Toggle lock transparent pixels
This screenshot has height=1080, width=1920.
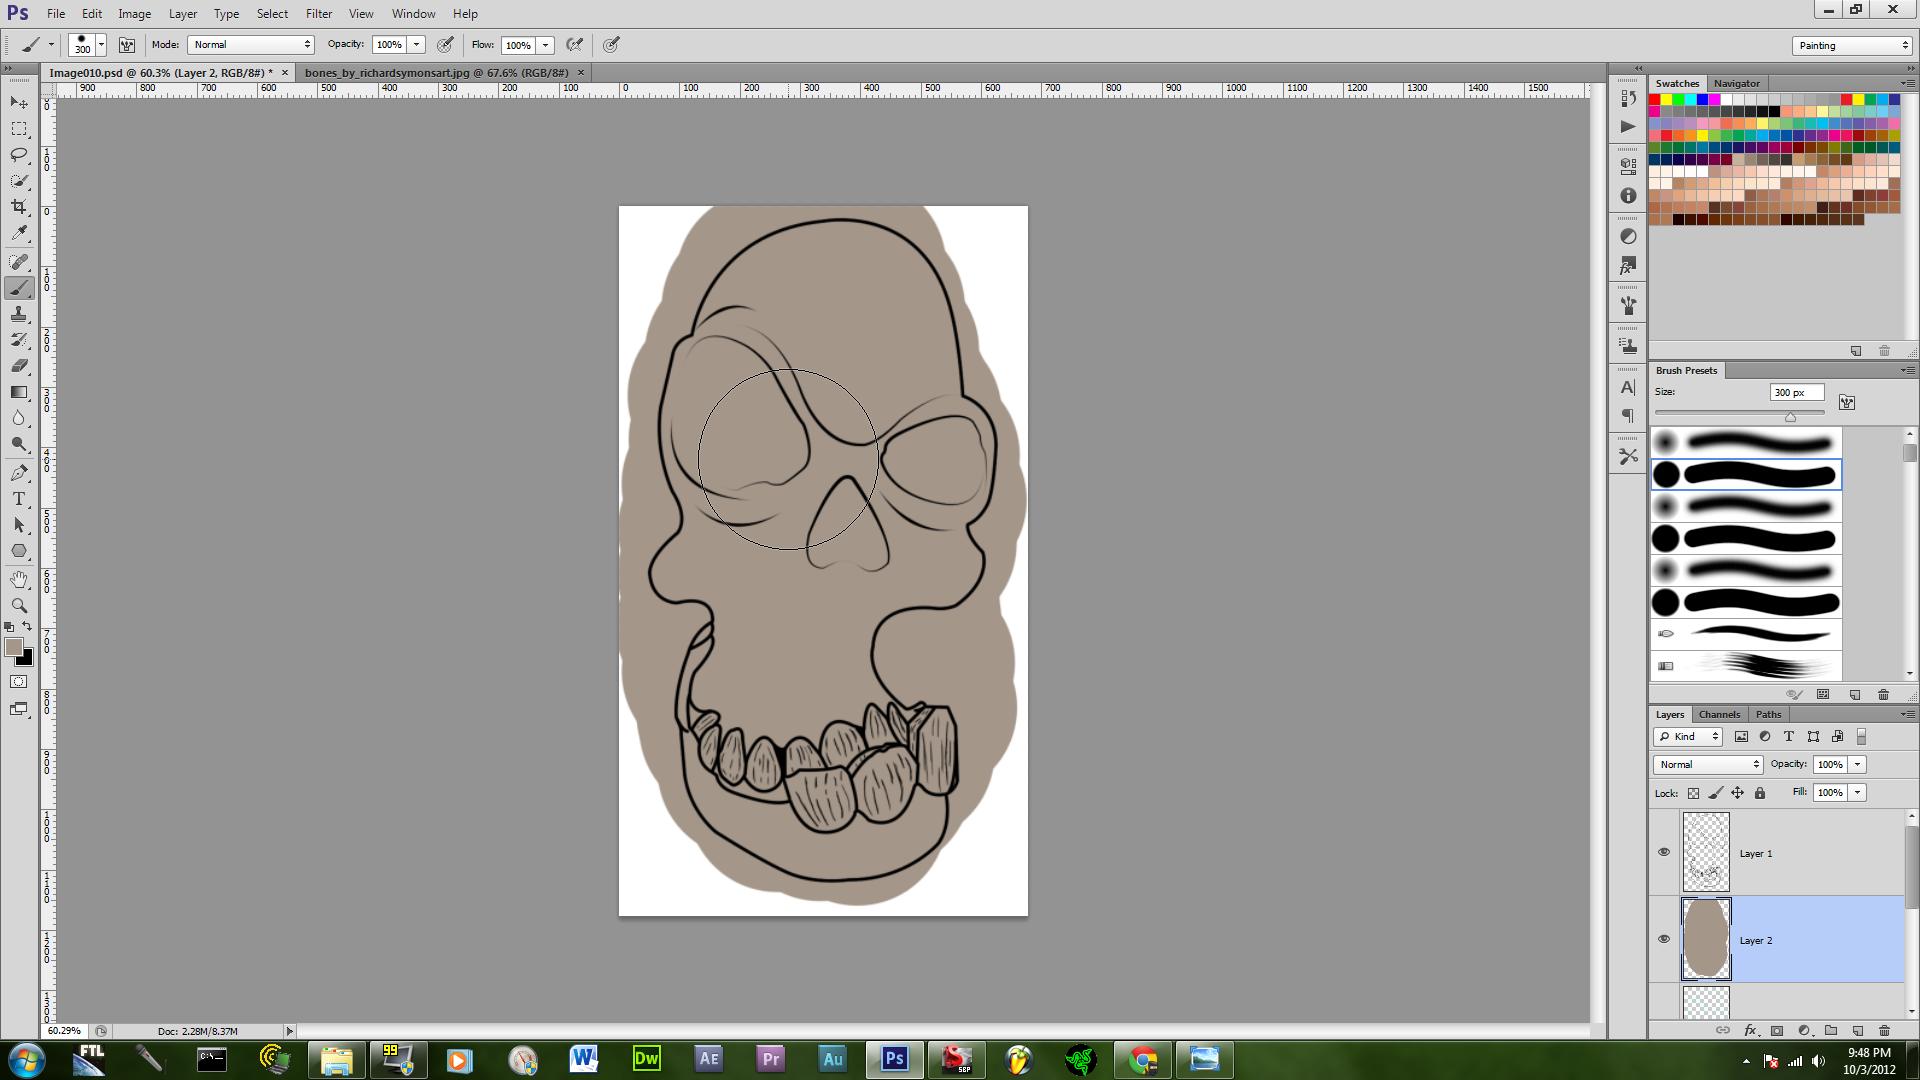point(1693,793)
